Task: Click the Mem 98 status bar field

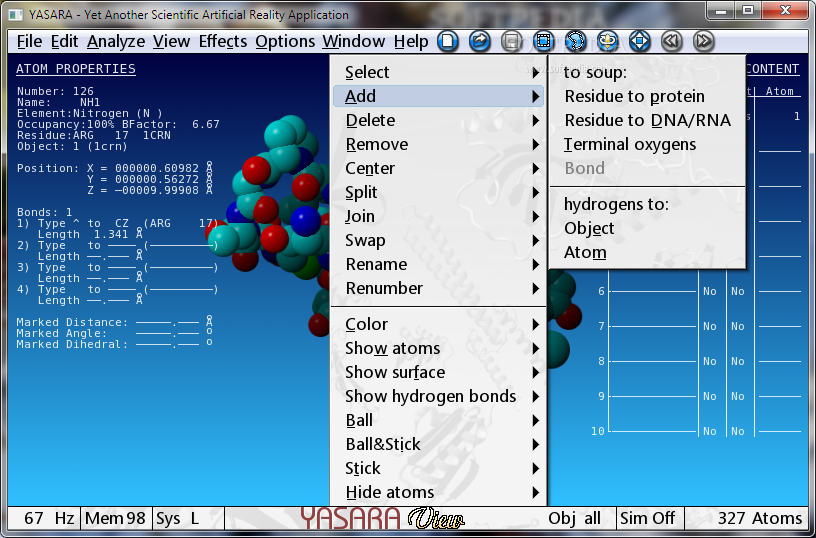Action: tap(115, 518)
